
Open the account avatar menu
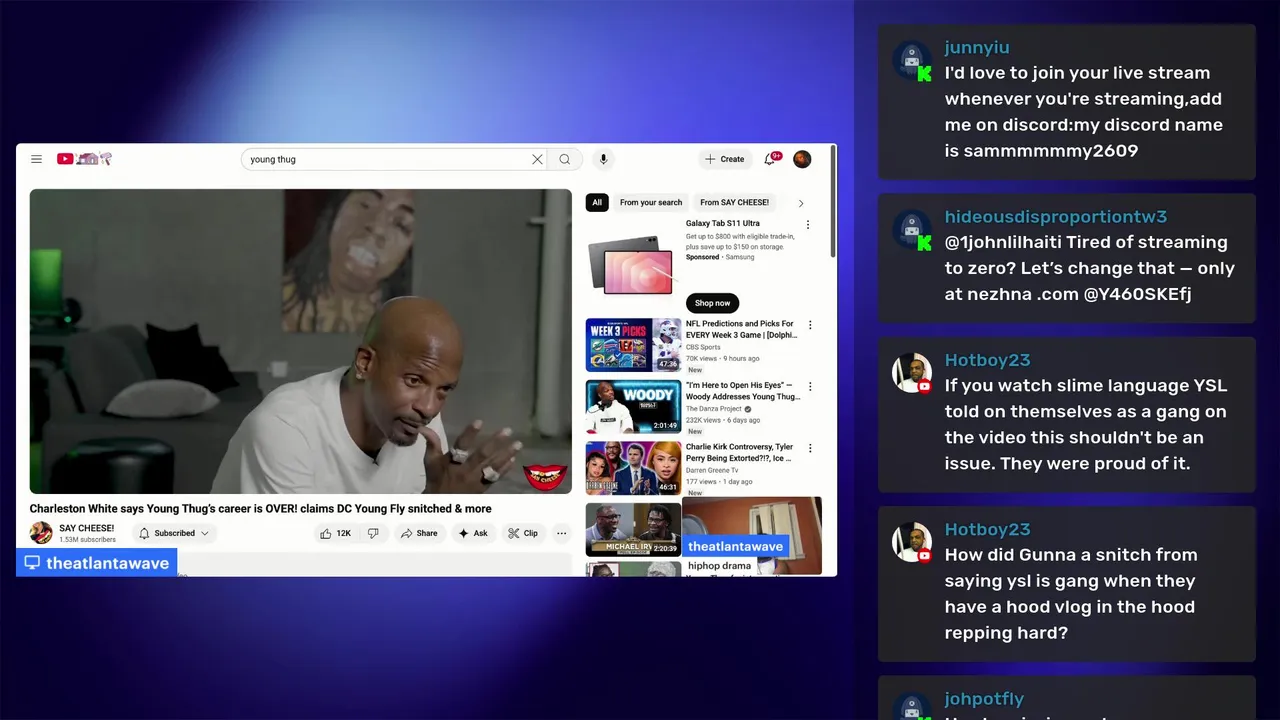pos(802,159)
